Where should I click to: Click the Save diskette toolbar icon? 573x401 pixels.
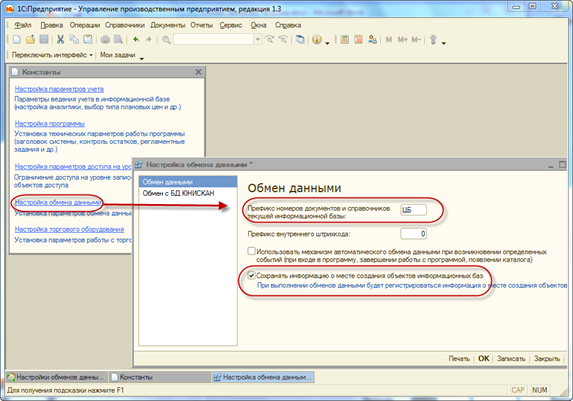point(44,39)
